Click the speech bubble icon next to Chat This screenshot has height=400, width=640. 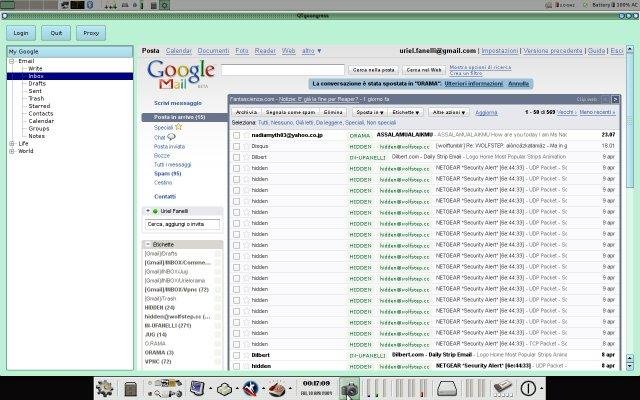171,137
